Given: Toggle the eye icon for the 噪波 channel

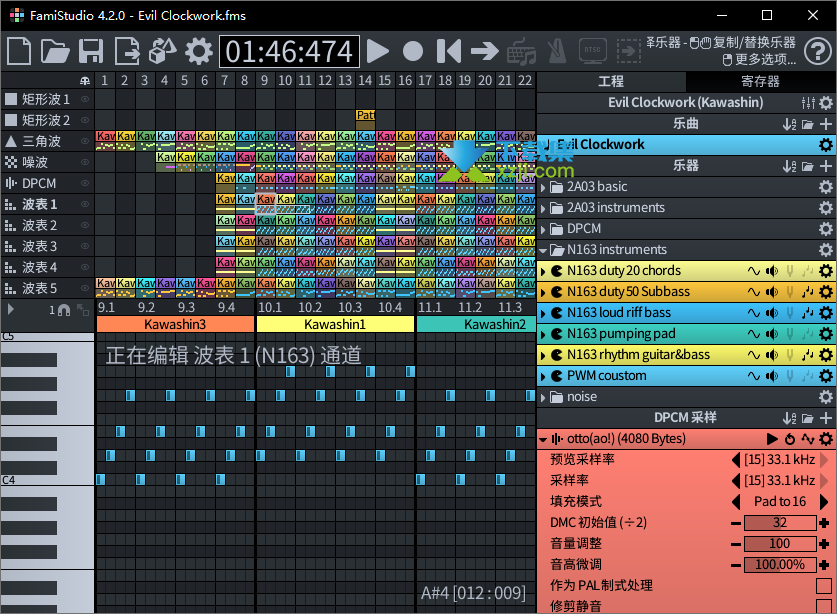Looking at the screenshot, I should click(x=85, y=162).
